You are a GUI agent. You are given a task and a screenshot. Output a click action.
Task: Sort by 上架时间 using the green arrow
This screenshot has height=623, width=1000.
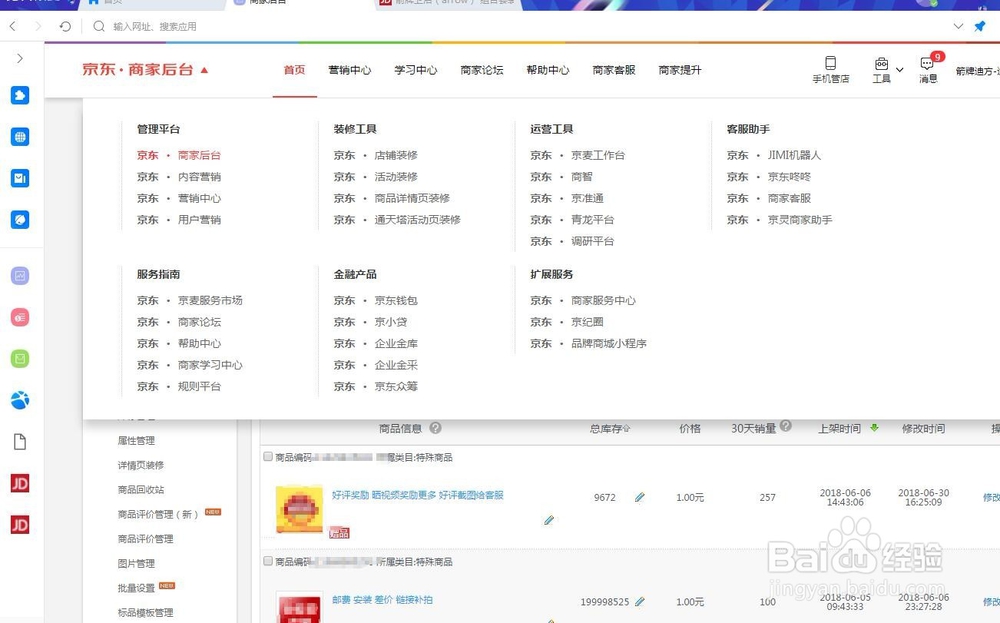tap(874, 429)
